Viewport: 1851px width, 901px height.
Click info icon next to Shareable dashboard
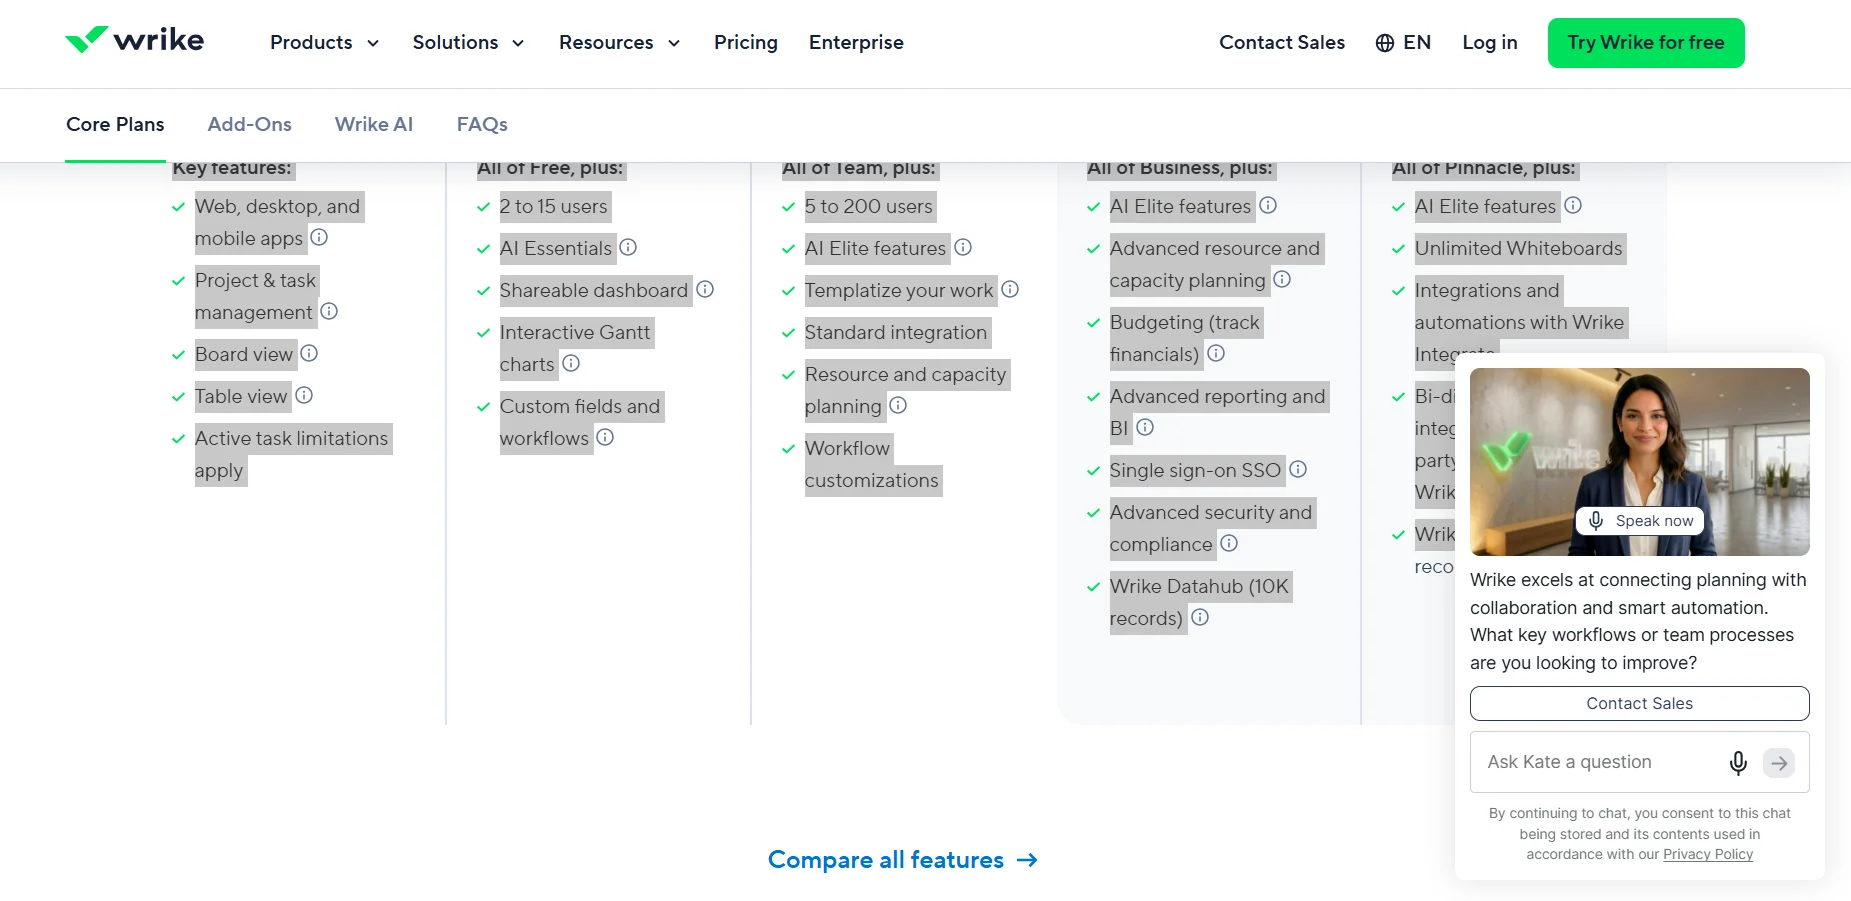click(705, 289)
